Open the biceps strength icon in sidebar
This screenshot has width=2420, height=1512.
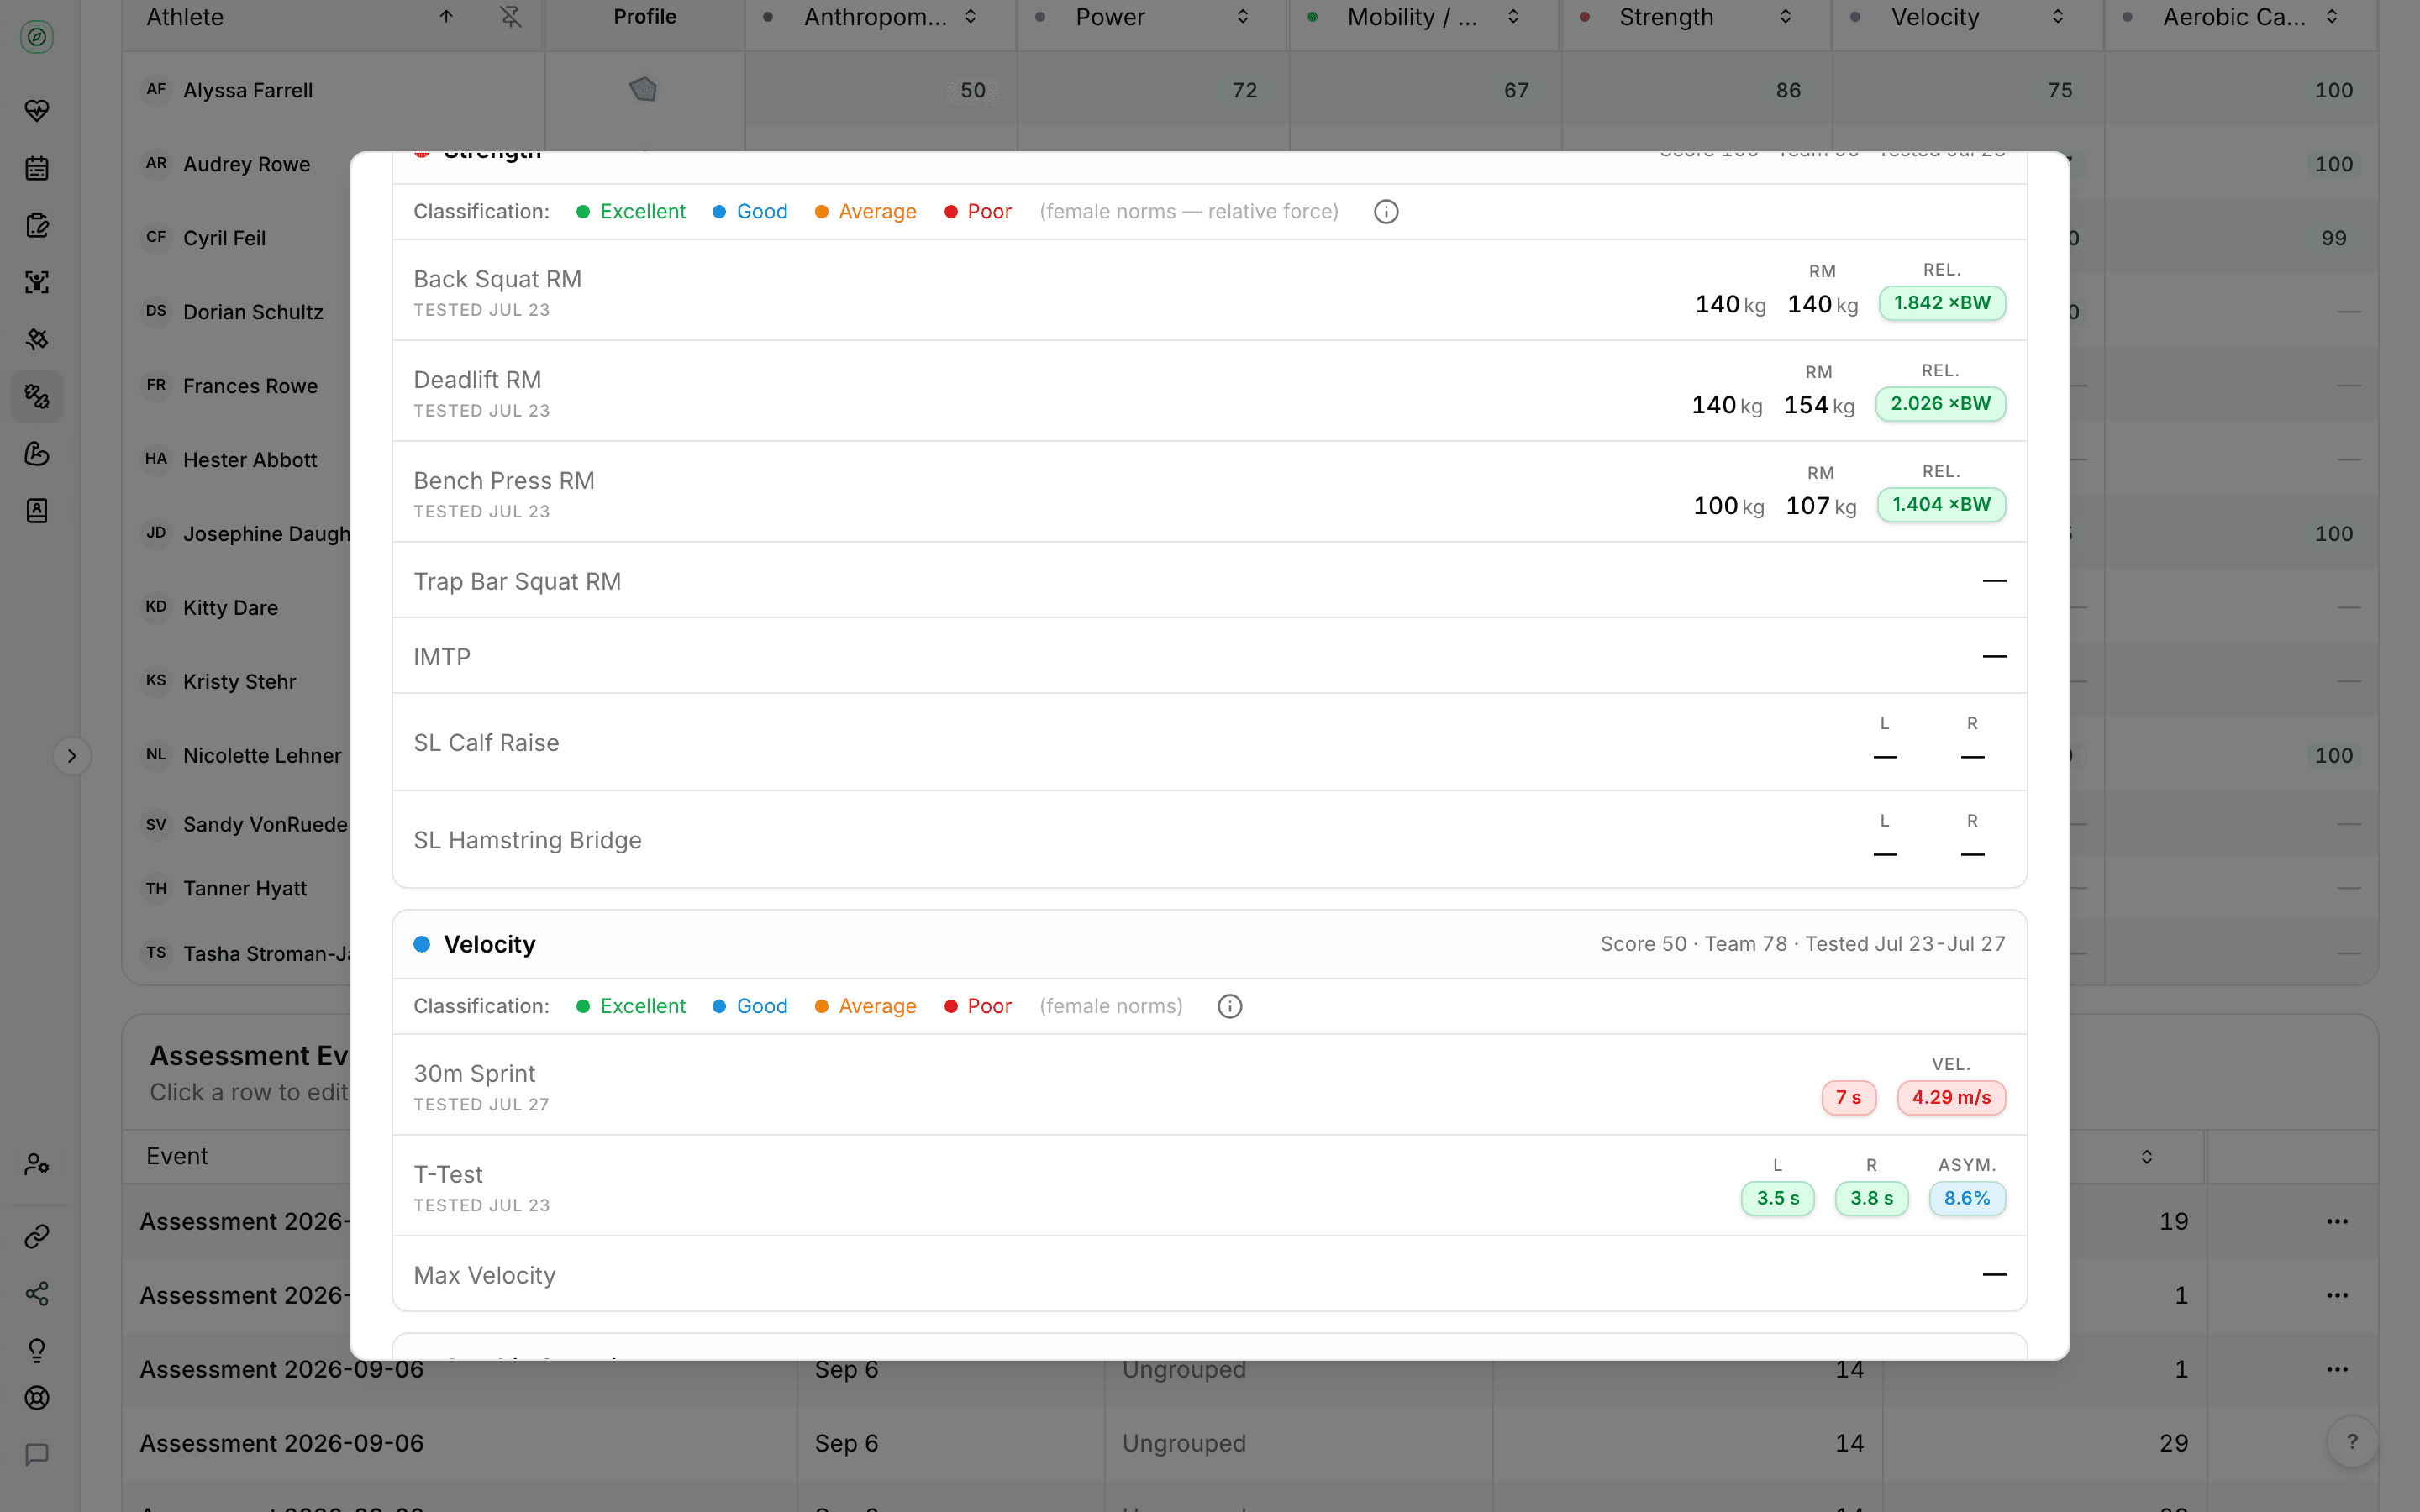(x=37, y=454)
